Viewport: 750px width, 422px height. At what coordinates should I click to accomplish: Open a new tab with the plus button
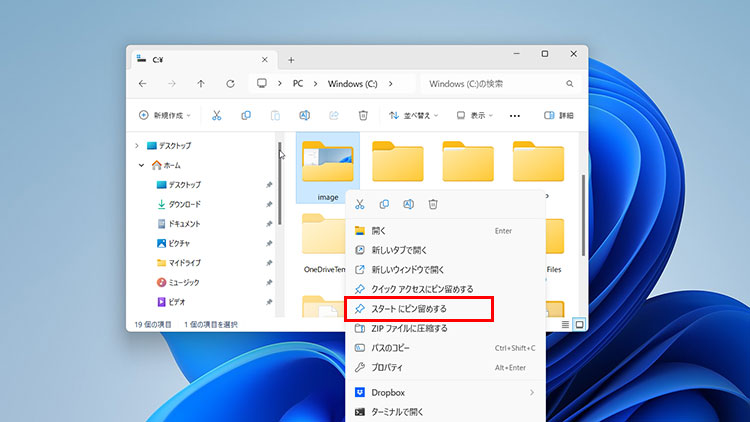pos(291,59)
